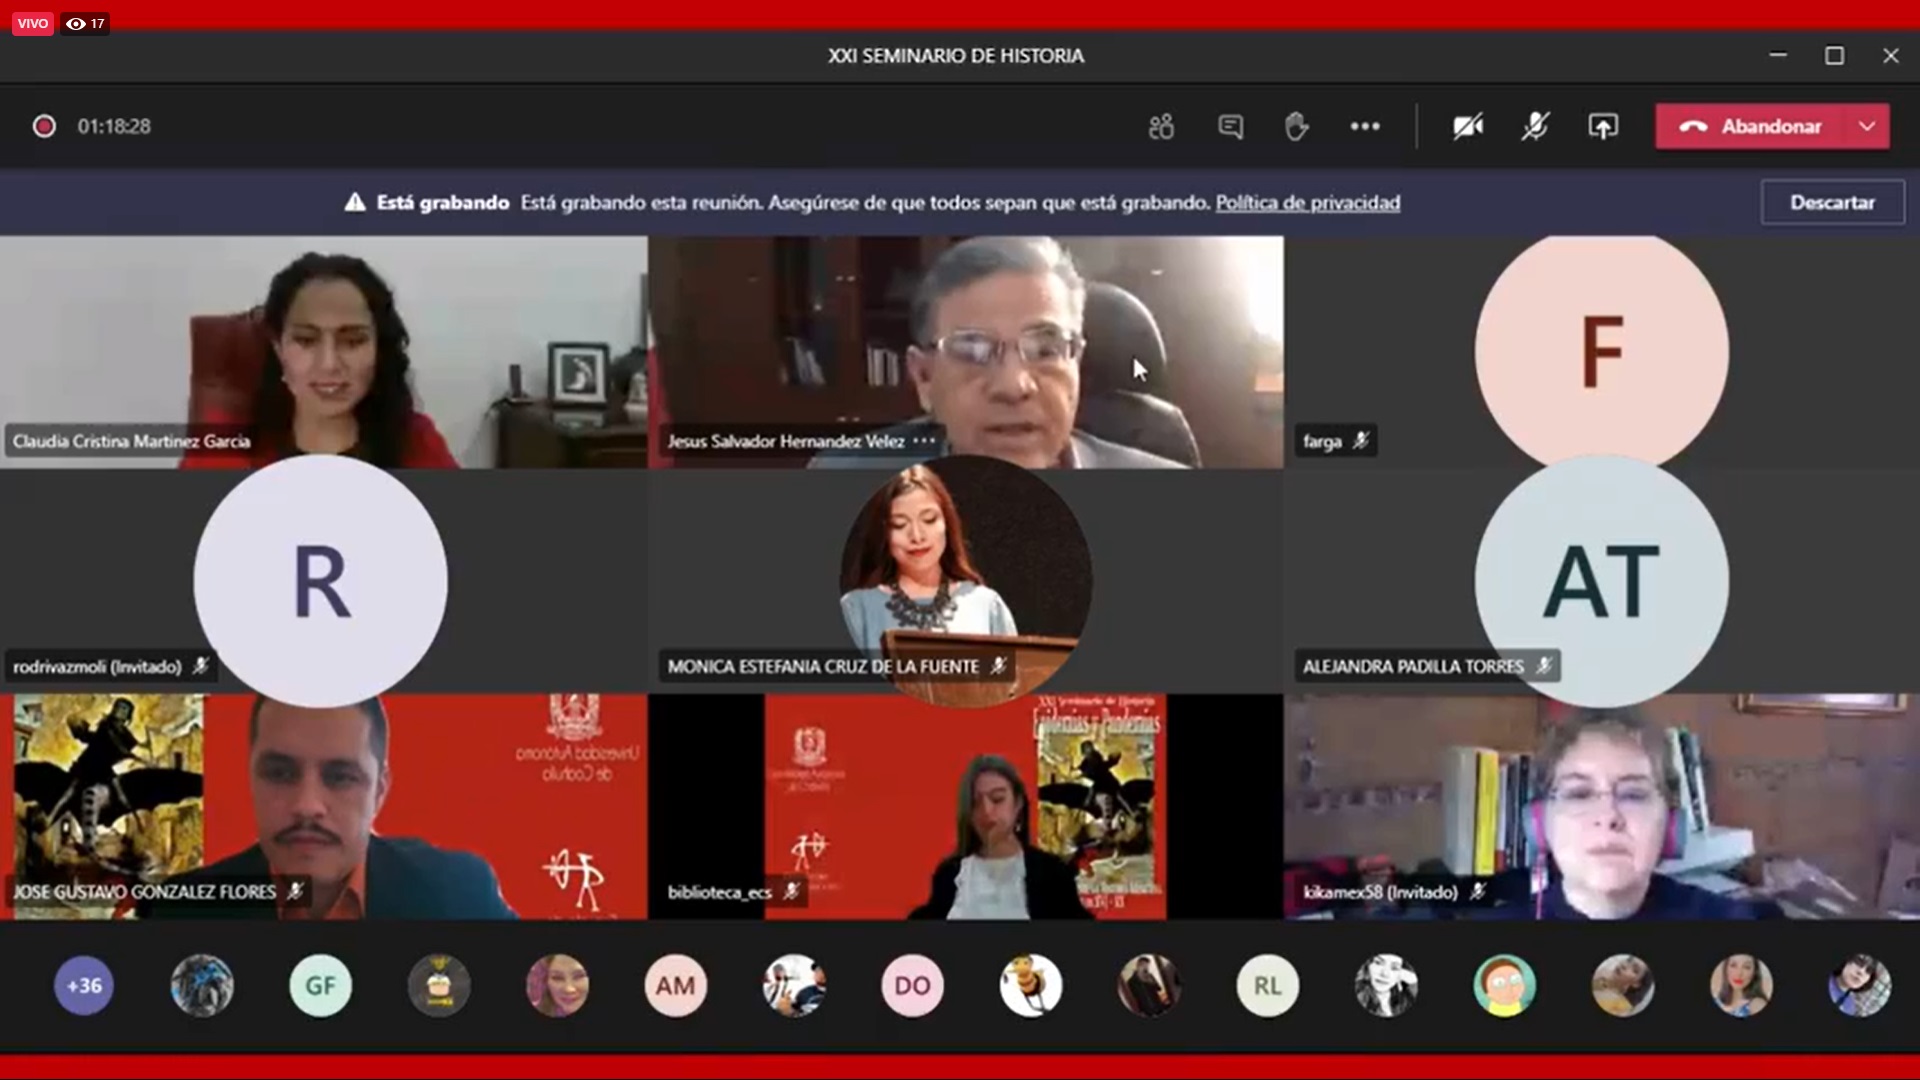Viewport: 1920px width, 1080px height.
Task: Open the participants panel icon
Action: coord(1161,127)
